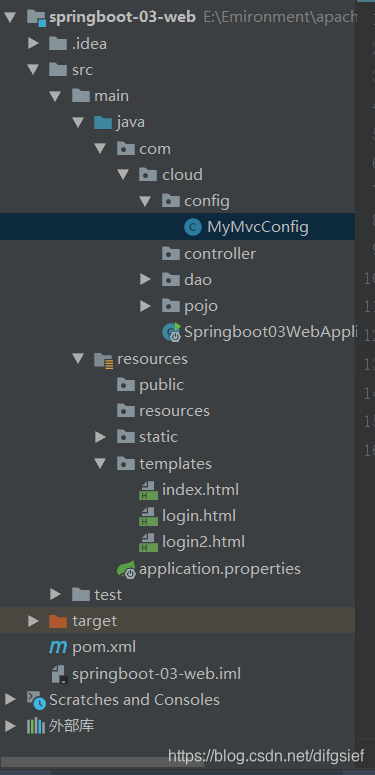Click the templates folder icon
This screenshot has height=775, width=375.
(x=125, y=464)
